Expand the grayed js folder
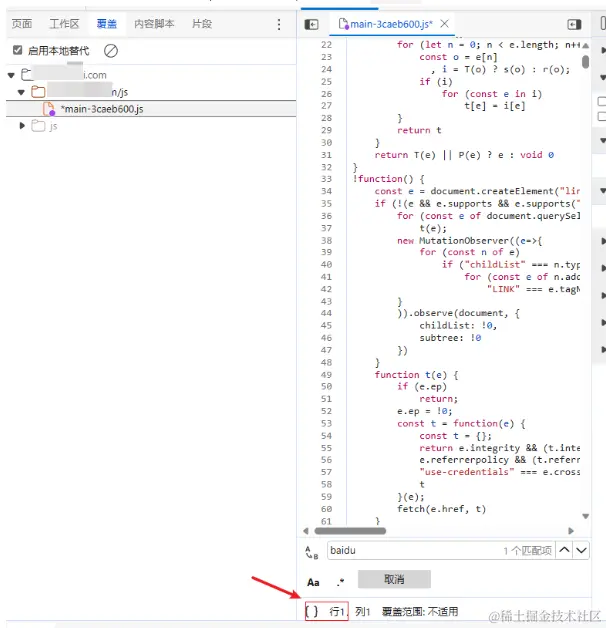606x628 pixels. coord(22,126)
